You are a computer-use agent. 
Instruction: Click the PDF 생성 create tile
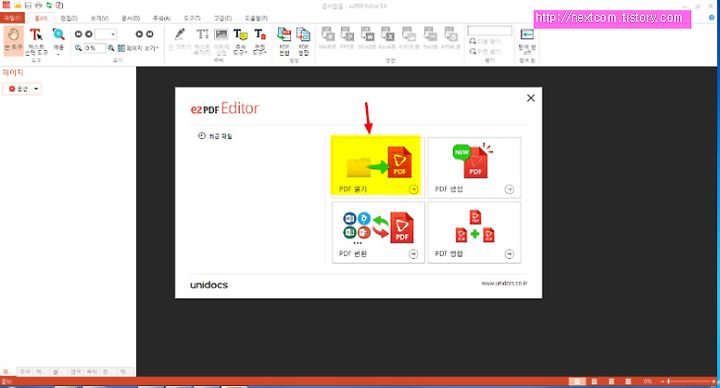(x=474, y=168)
